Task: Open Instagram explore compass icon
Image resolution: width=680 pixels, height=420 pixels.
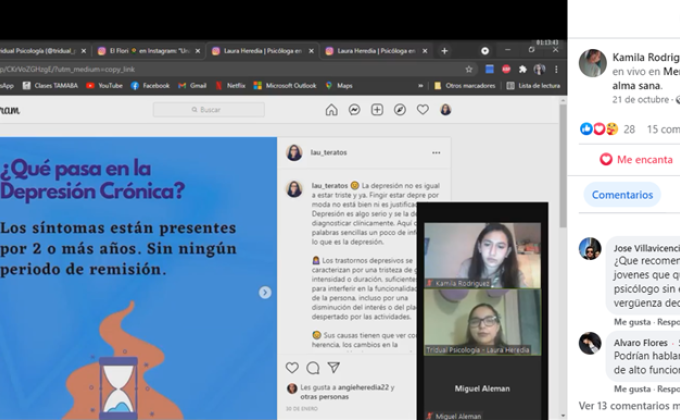Action: pos(400,110)
